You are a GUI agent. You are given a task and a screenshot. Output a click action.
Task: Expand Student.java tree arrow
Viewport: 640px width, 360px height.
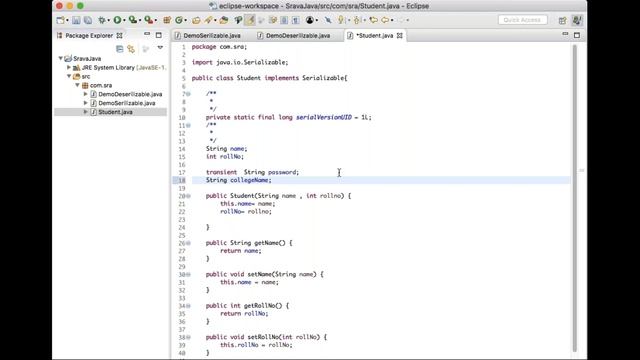click(85, 112)
